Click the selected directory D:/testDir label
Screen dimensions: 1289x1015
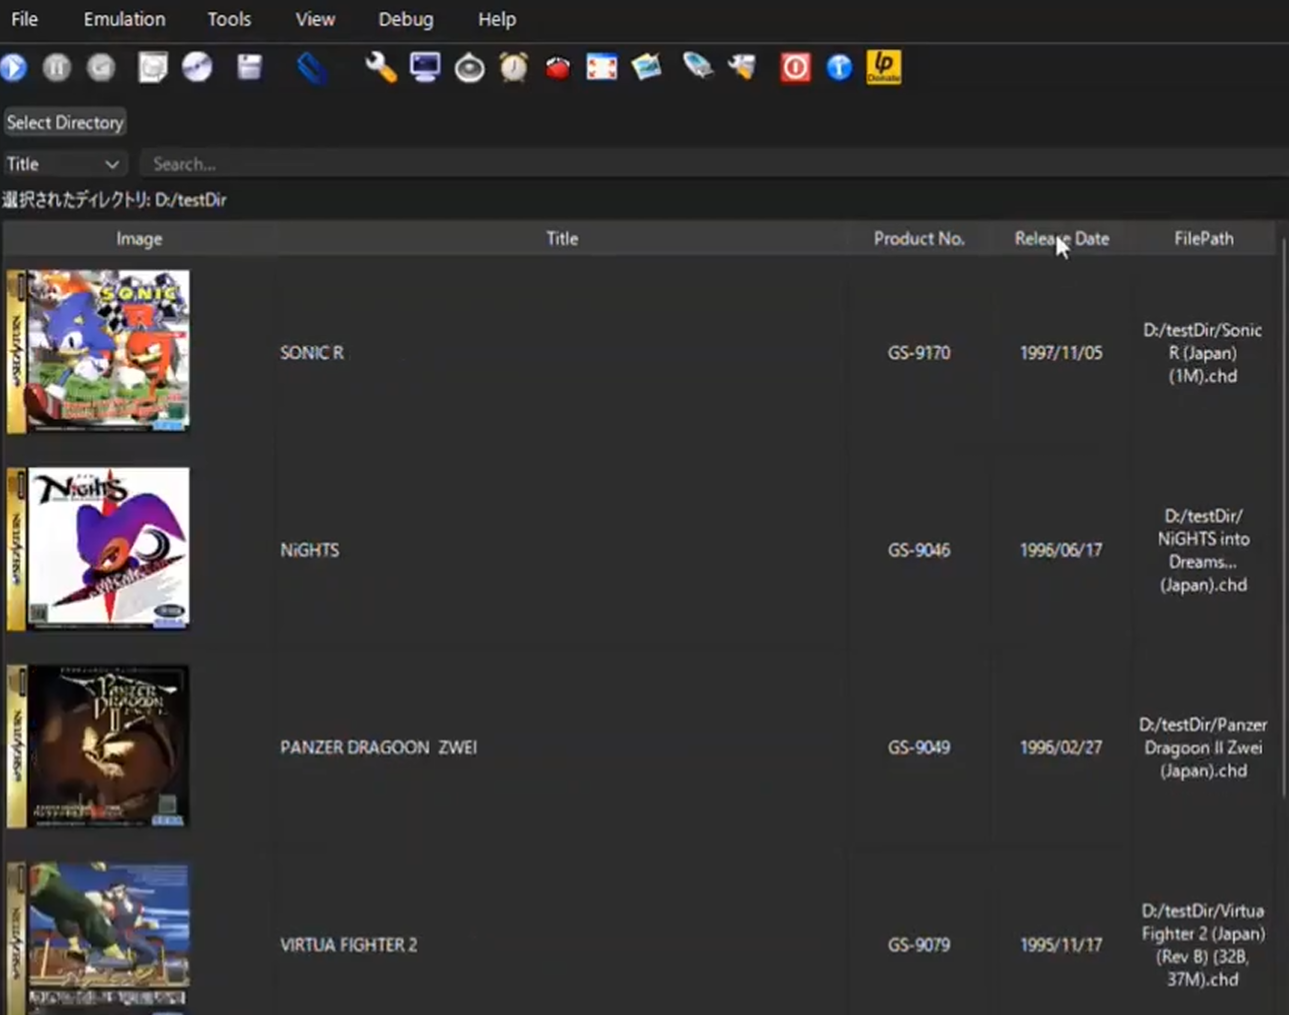tap(114, 200)
